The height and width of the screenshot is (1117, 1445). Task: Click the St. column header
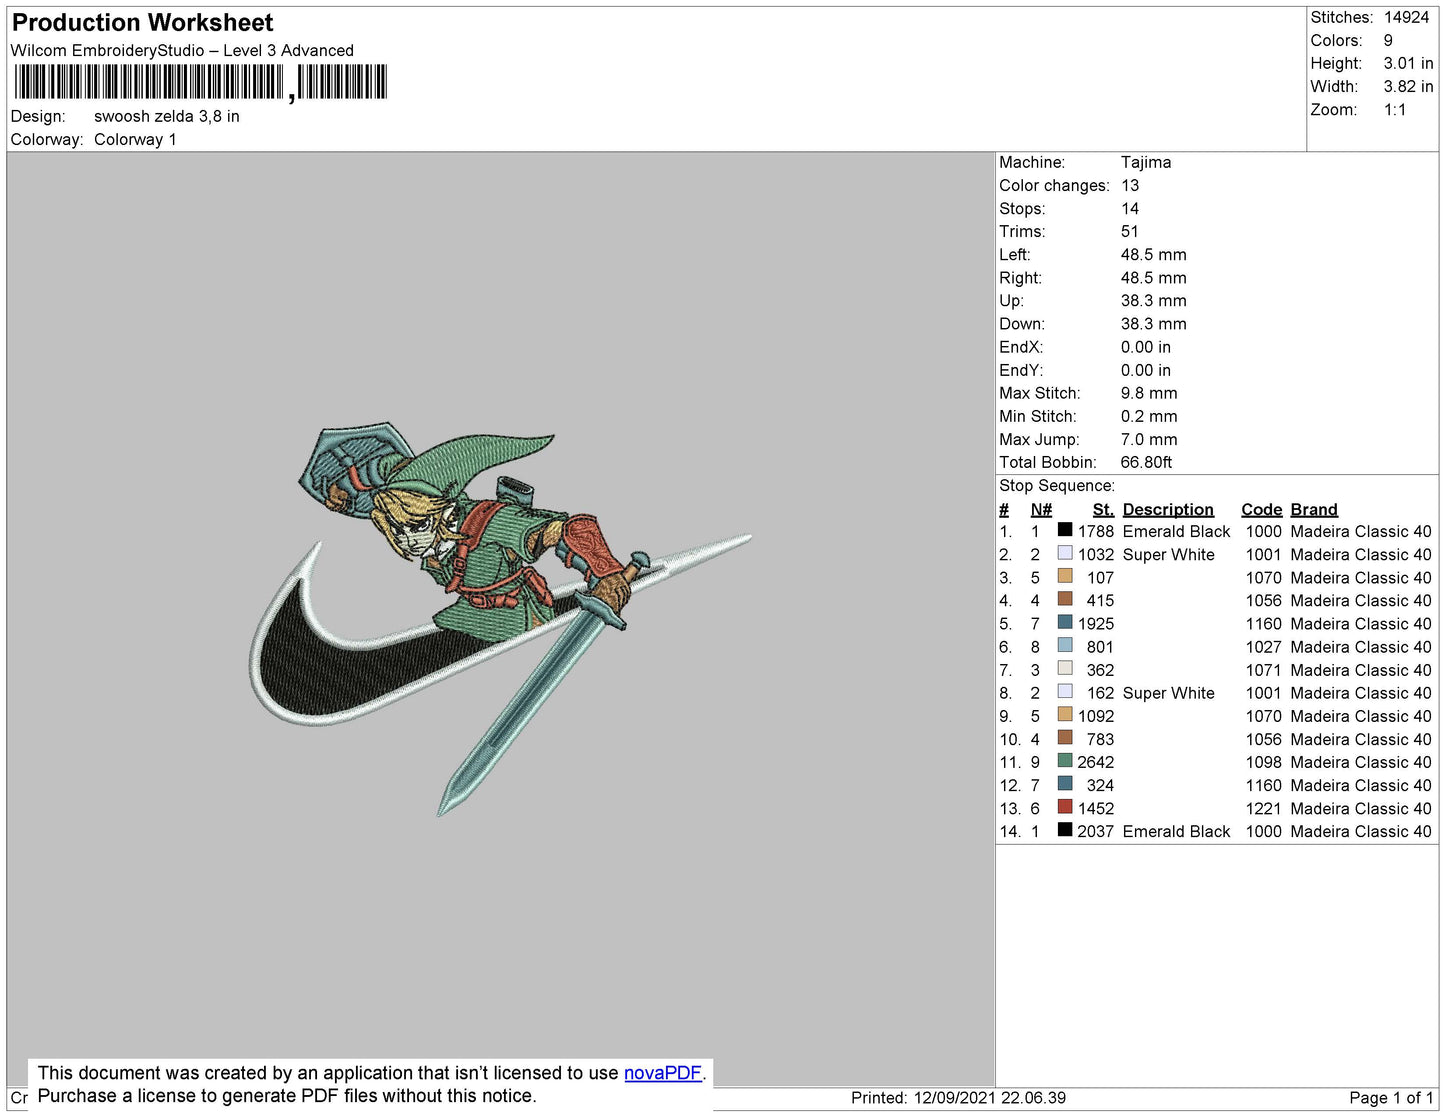pyautogui.click(x=1102, y=509)
